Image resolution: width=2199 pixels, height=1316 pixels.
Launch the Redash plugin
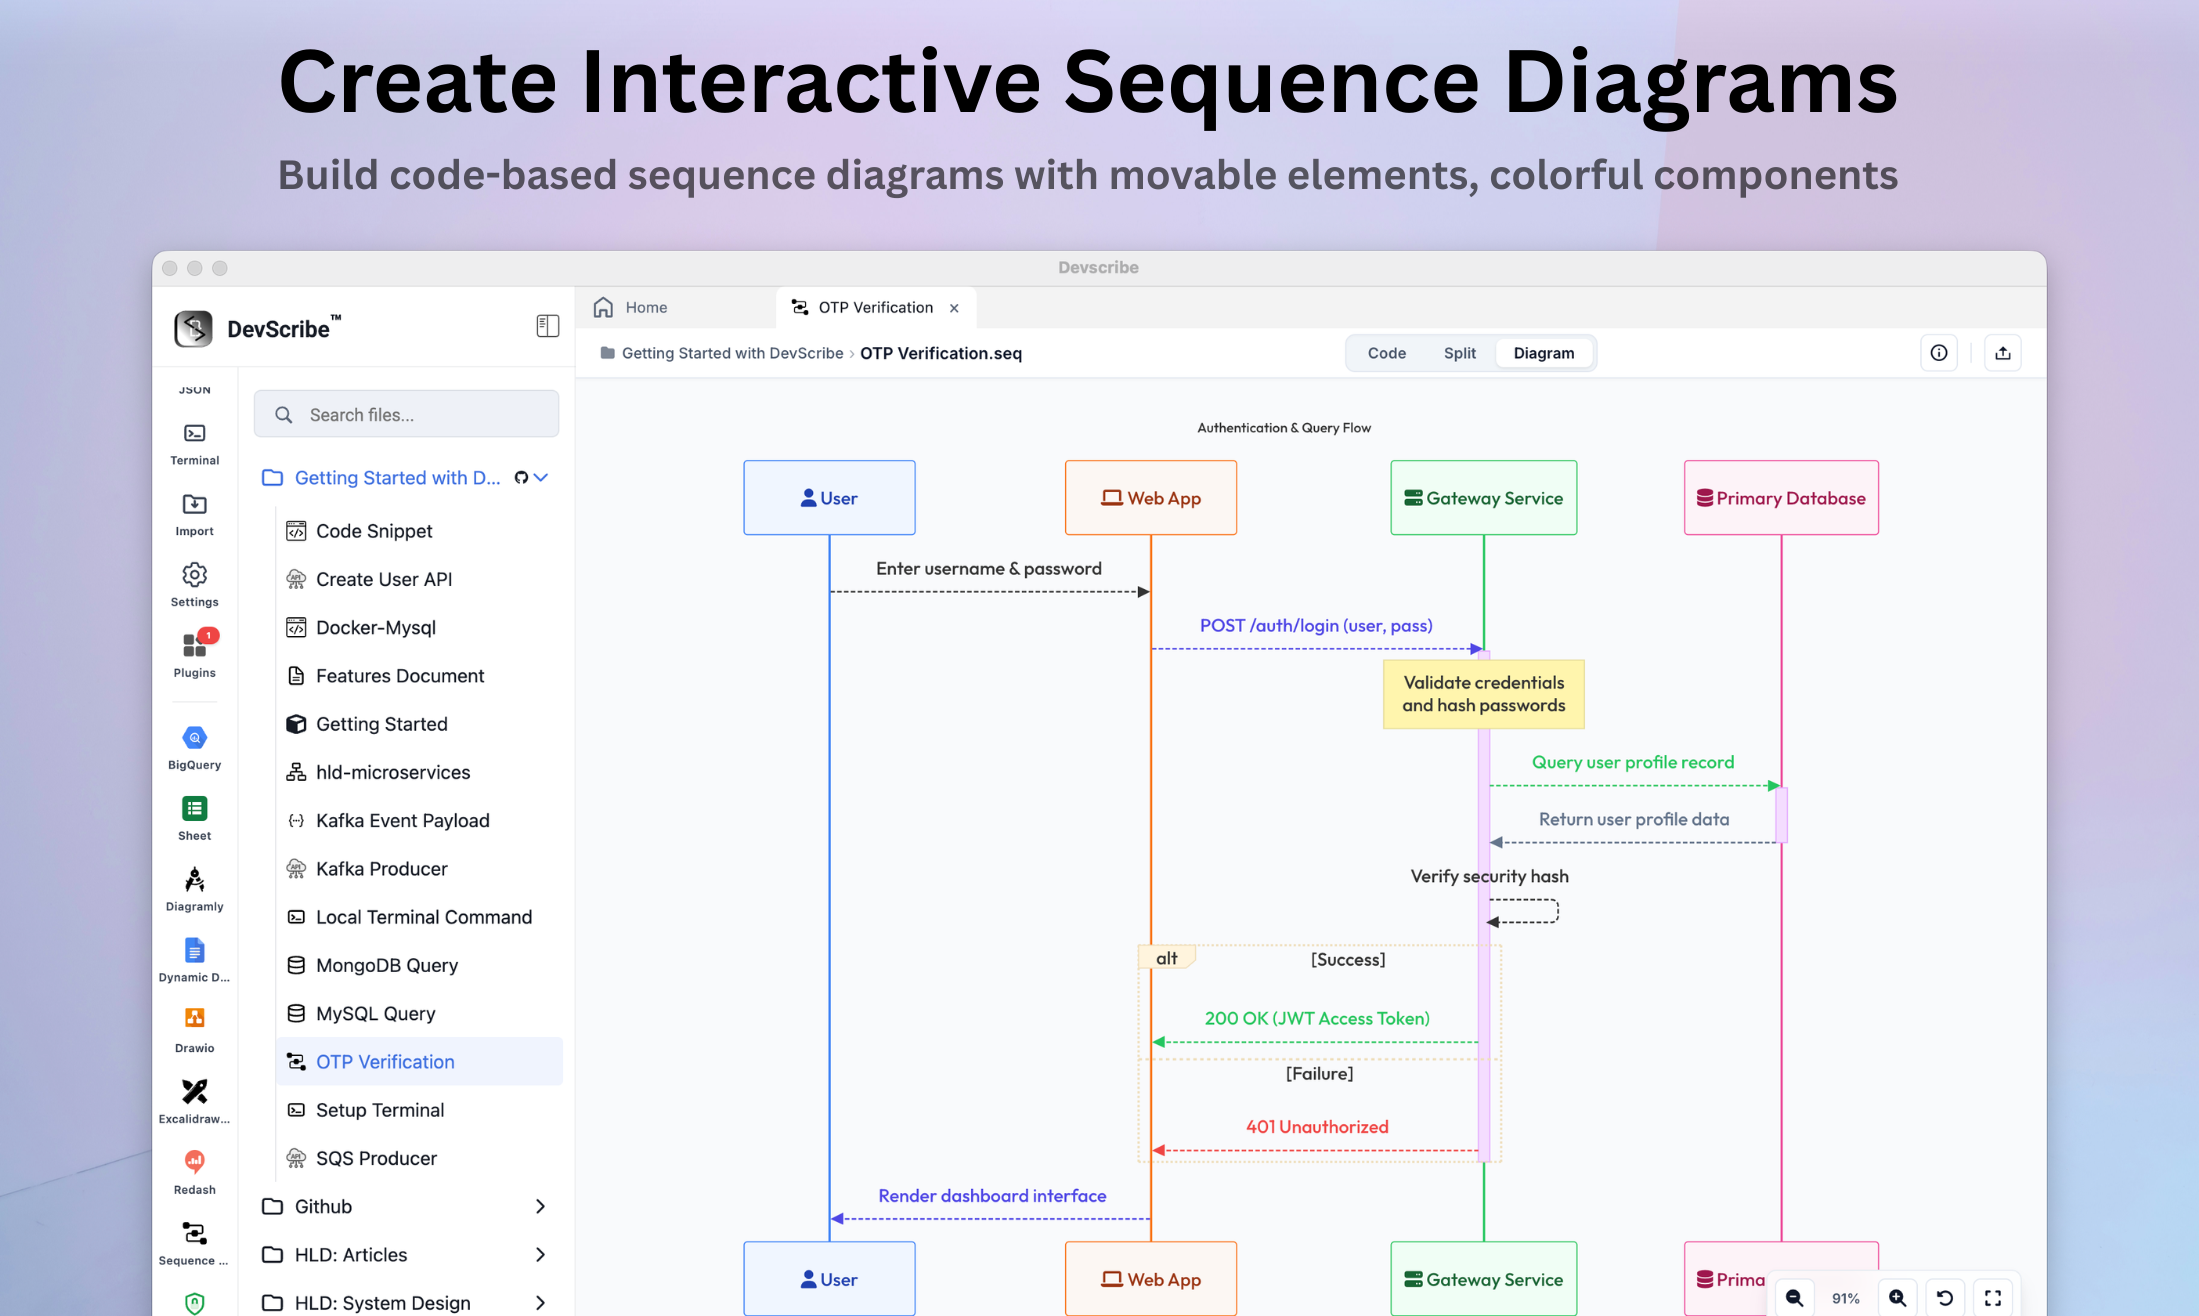point(194,1173)
